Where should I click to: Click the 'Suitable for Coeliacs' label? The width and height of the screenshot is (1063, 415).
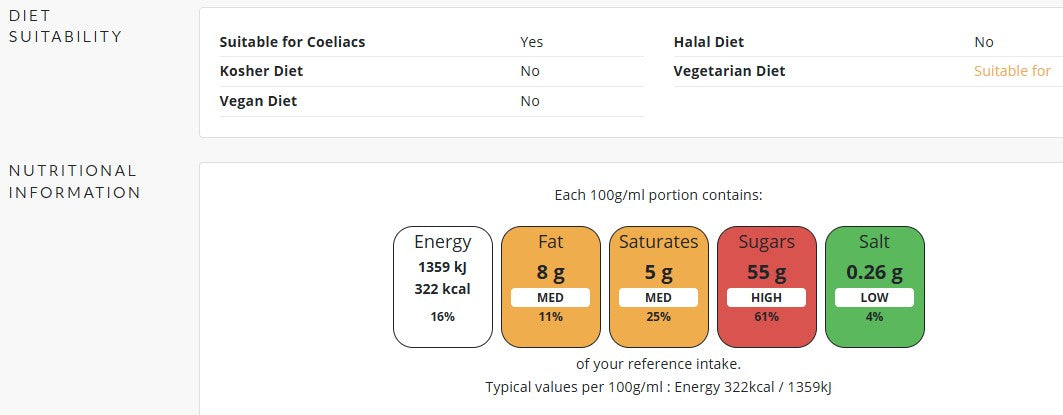pyautogui.click(x=292, y=42)
